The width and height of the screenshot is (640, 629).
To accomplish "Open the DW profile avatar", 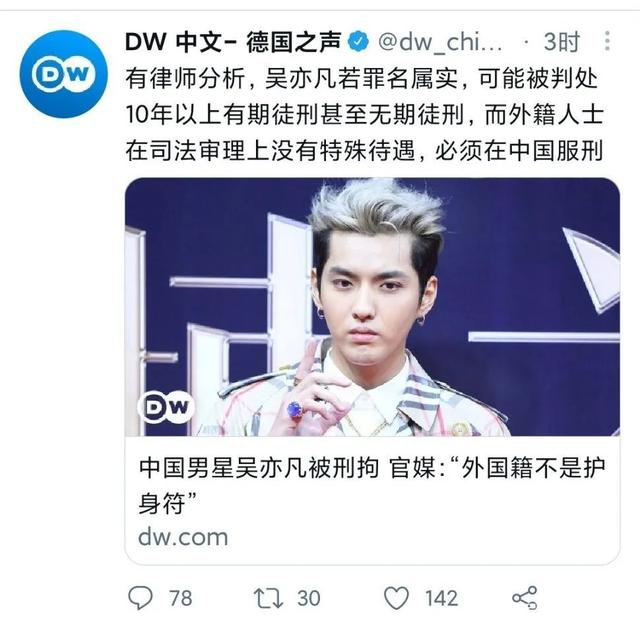I will coord(63,73).
